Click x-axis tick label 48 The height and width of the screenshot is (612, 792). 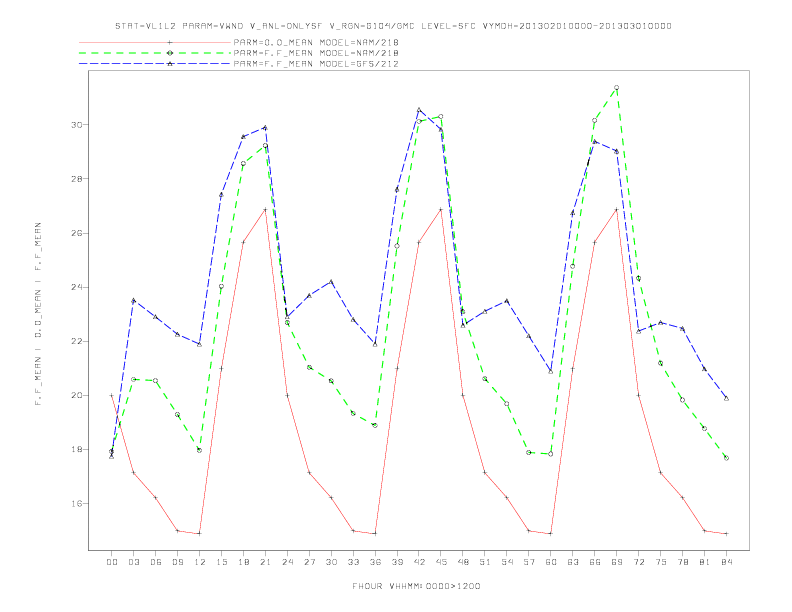click(x=463, y=562)
